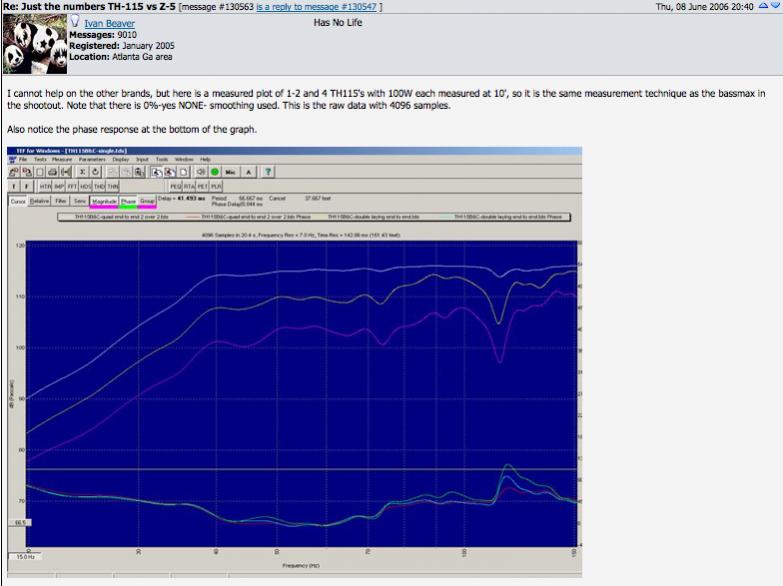Click the Mic toolbar button

(x=230, y=172)
